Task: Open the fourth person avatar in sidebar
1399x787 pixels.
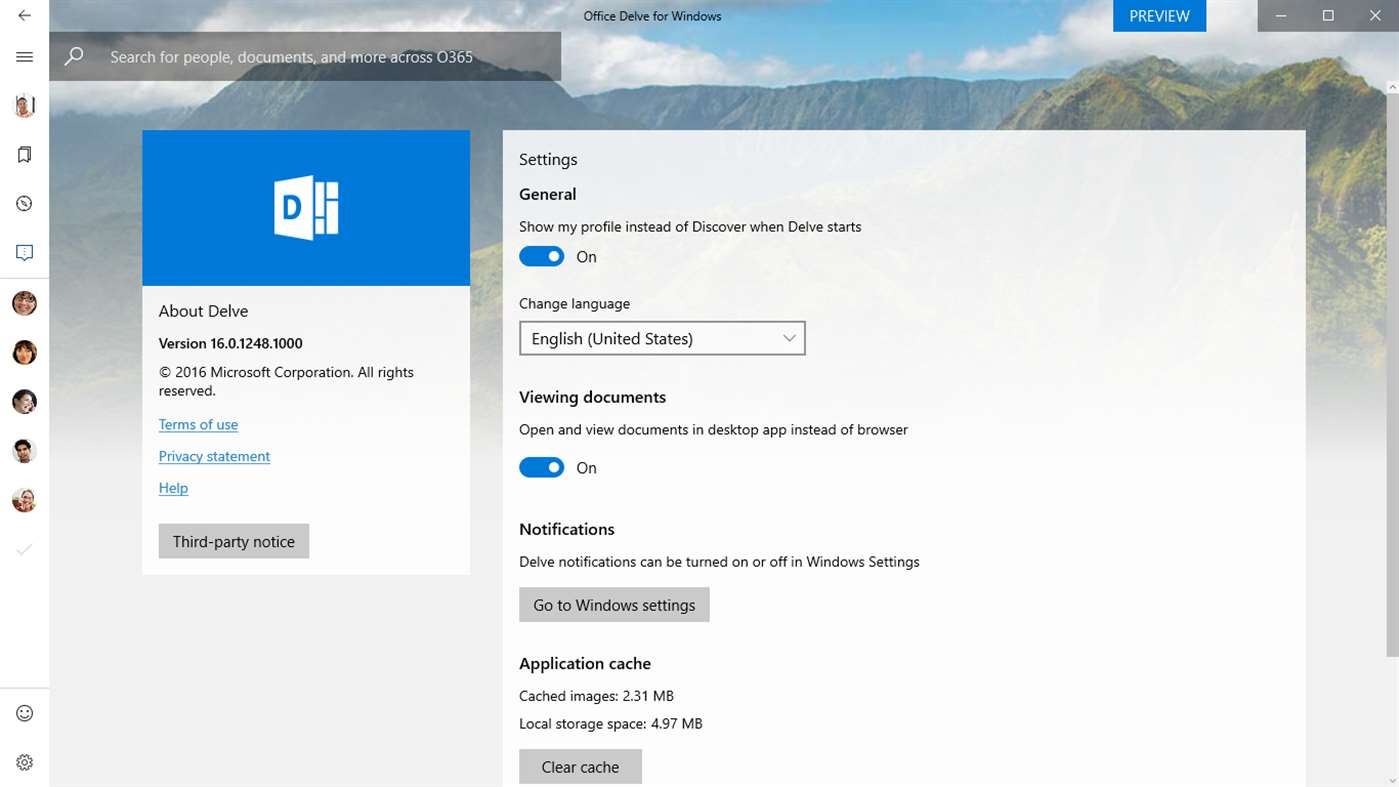Action: pos(24,451)
